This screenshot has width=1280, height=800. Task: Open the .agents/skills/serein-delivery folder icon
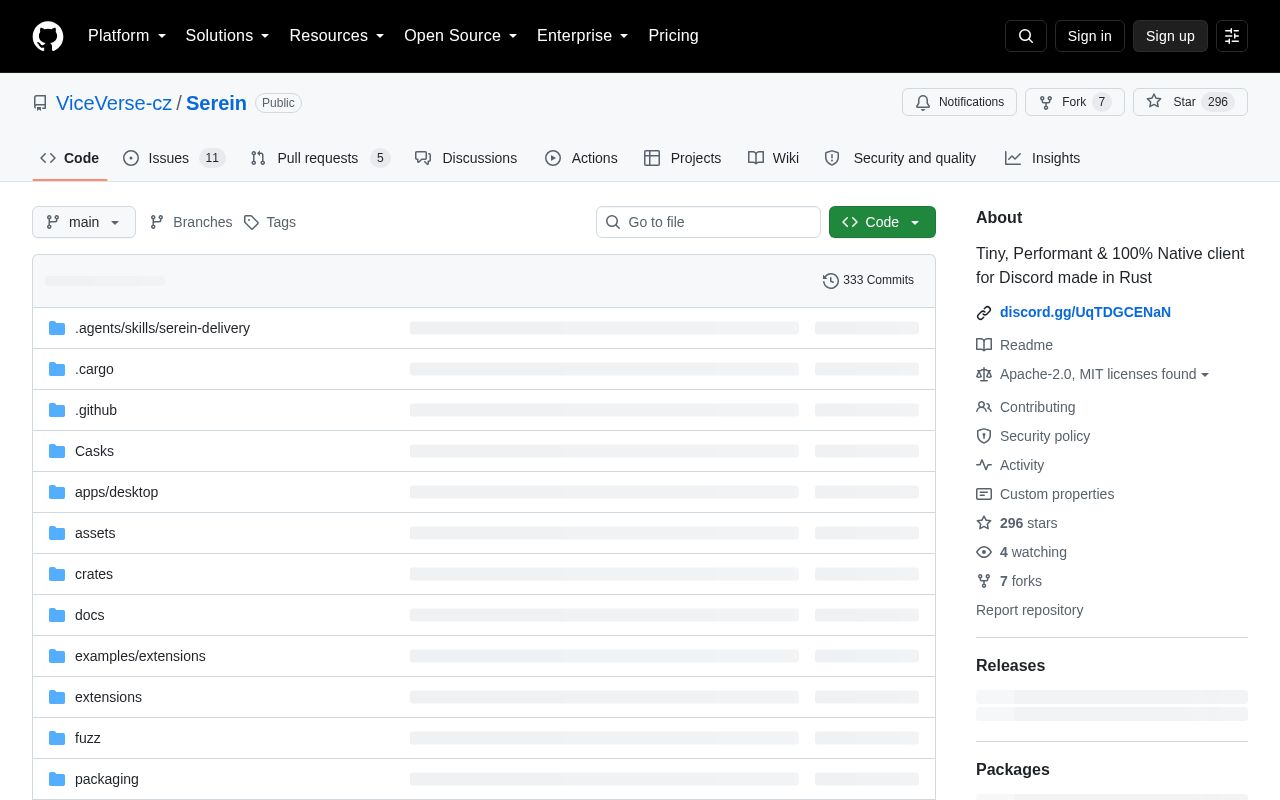tap(57, 328)
